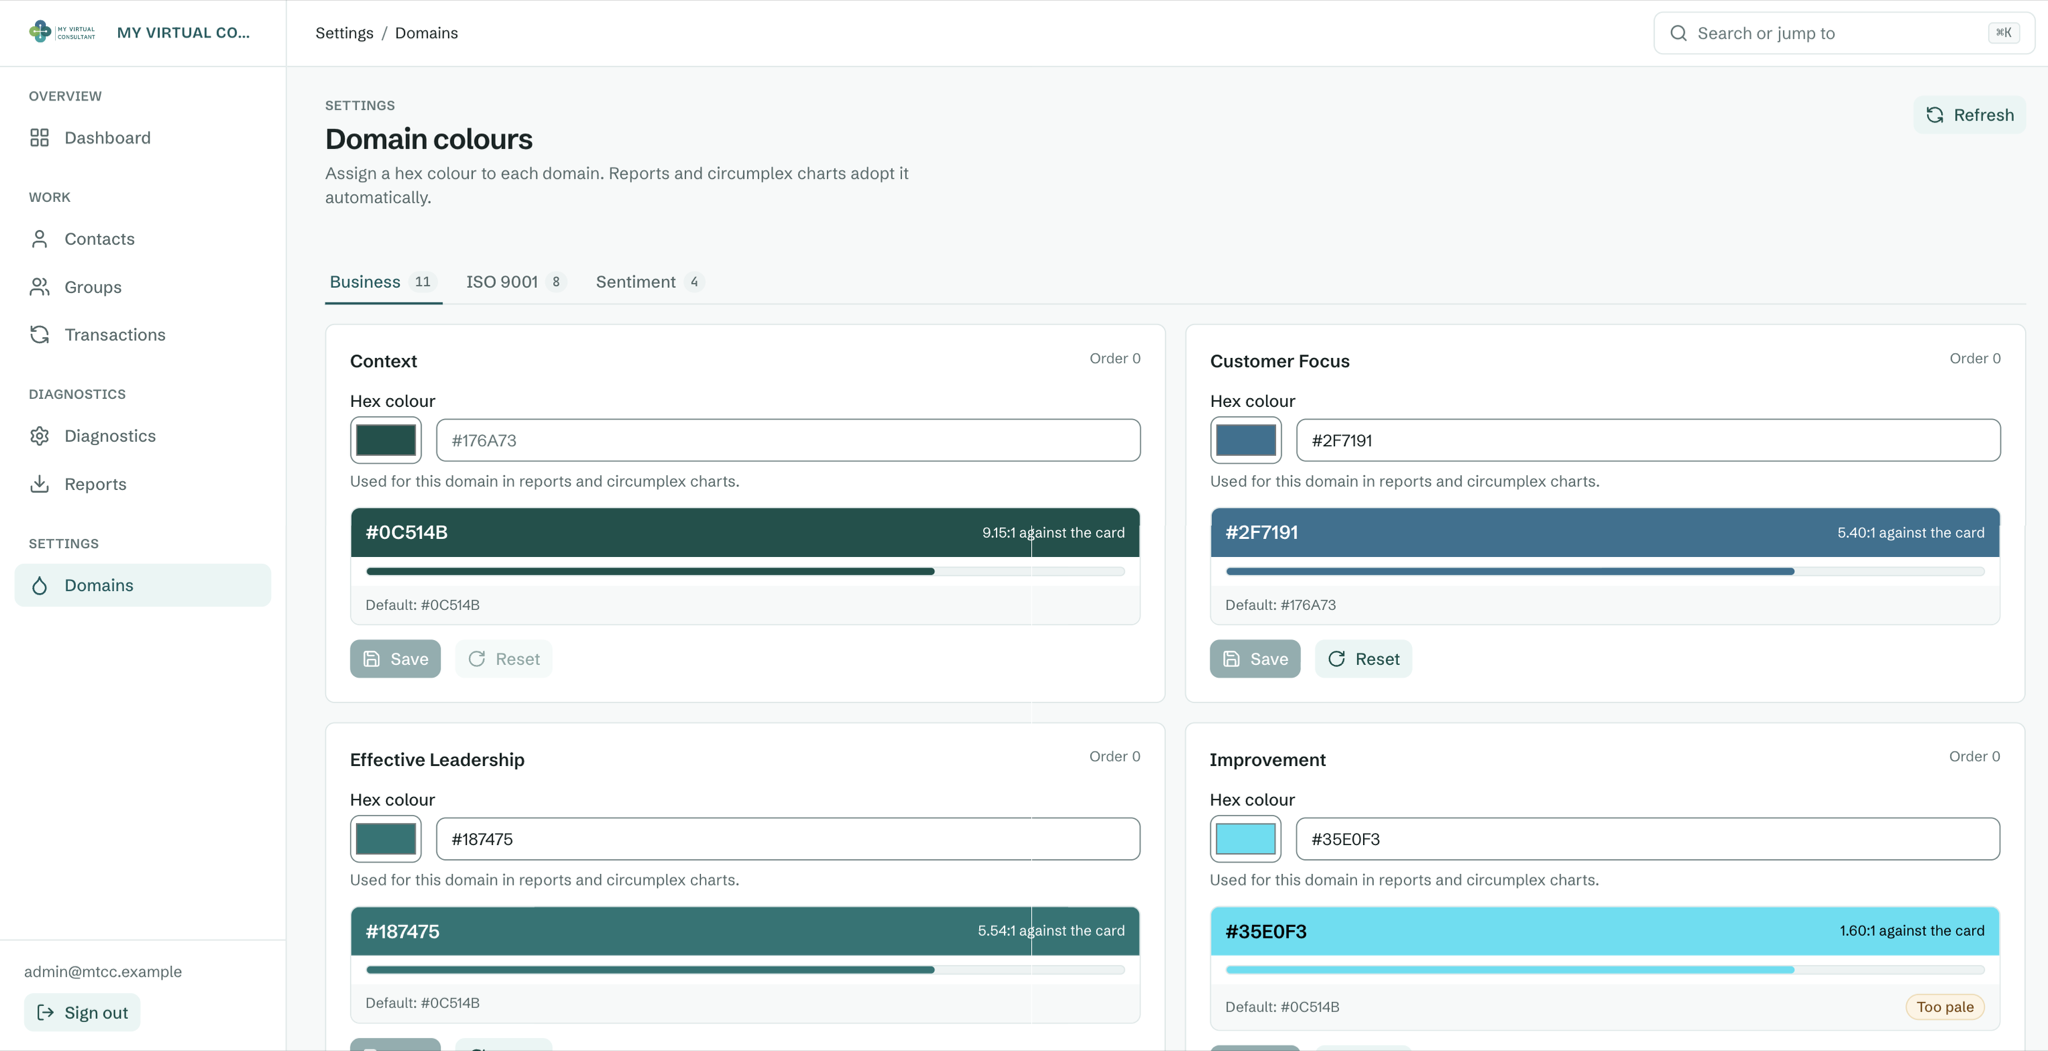Click the #187475 preview banner
Screen dimensions: 2048x1051
(x=745, y=931)
